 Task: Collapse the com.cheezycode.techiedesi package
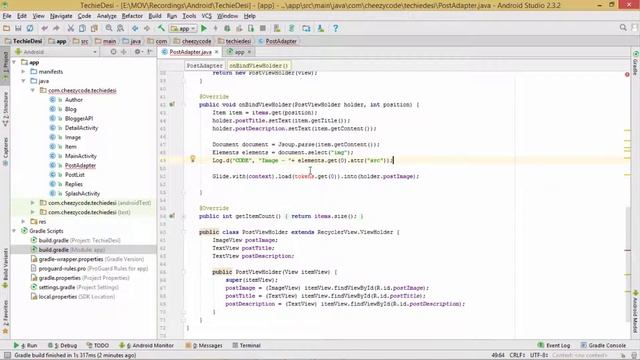(33, 91)
